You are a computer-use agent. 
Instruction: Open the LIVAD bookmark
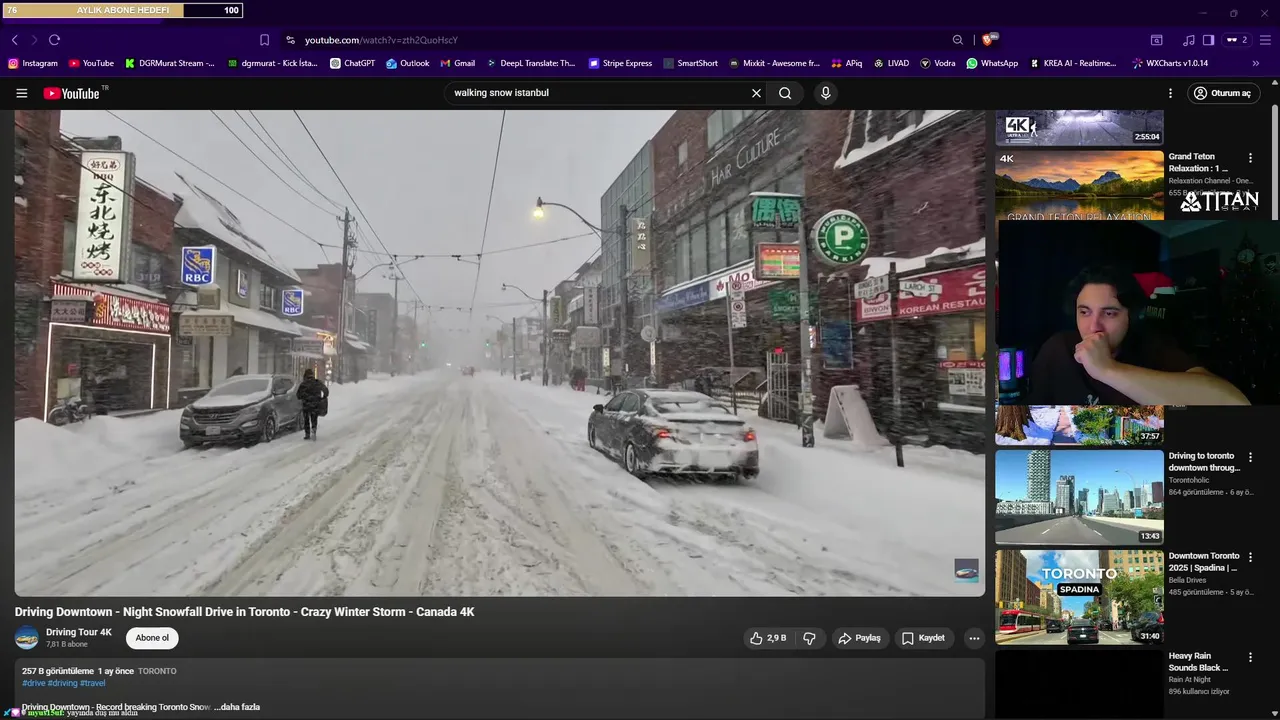tap(891, 63)
